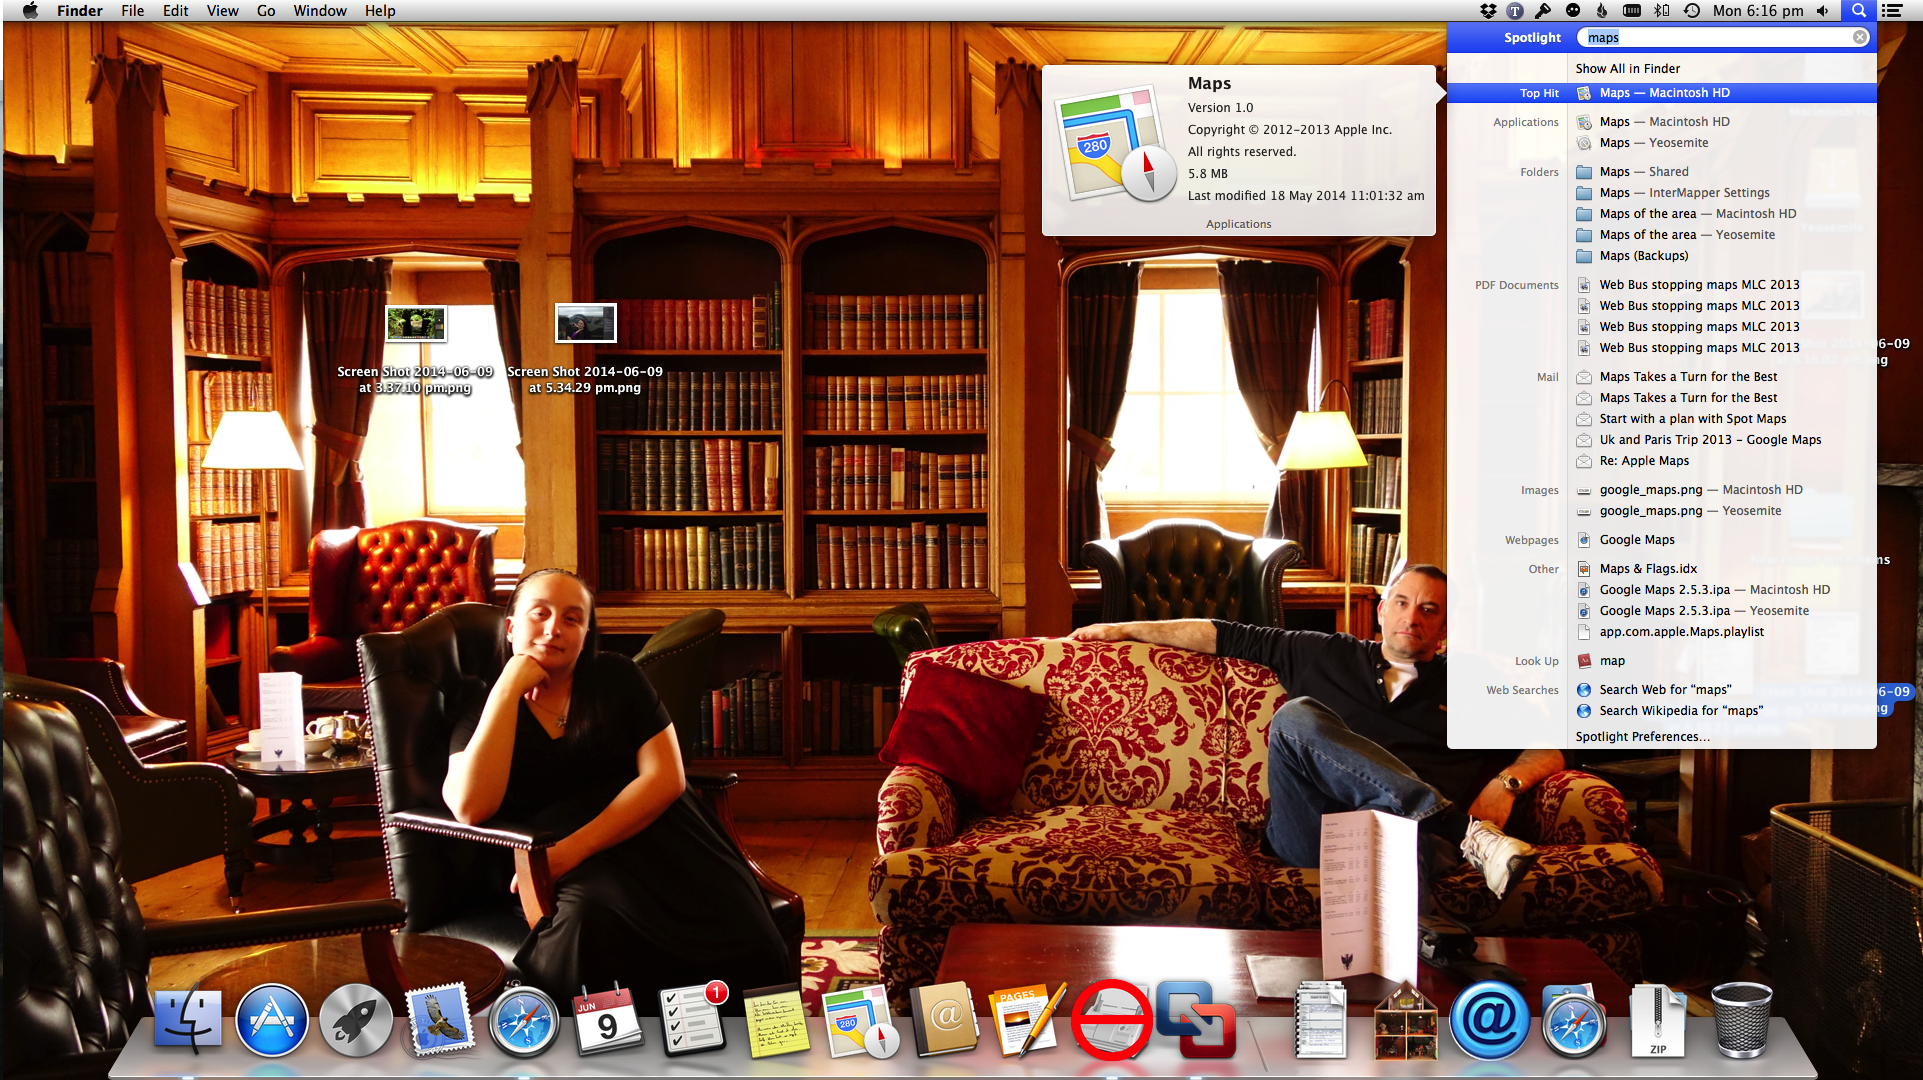The width and height of the screenshot is (1923, 1080).
Task: Launch Calendar from the Dock
Action: [607, 1021]
